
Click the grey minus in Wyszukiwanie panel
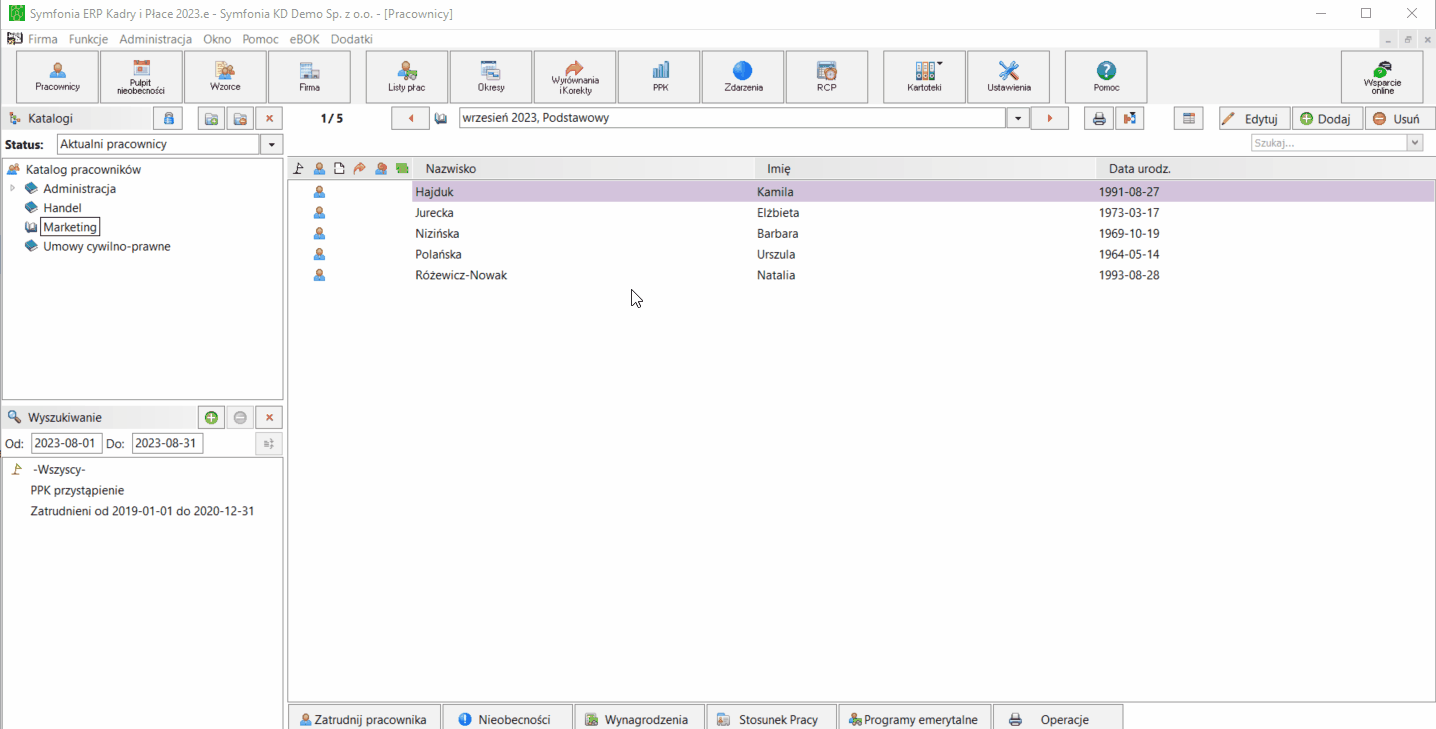click(x=240, y=417)
